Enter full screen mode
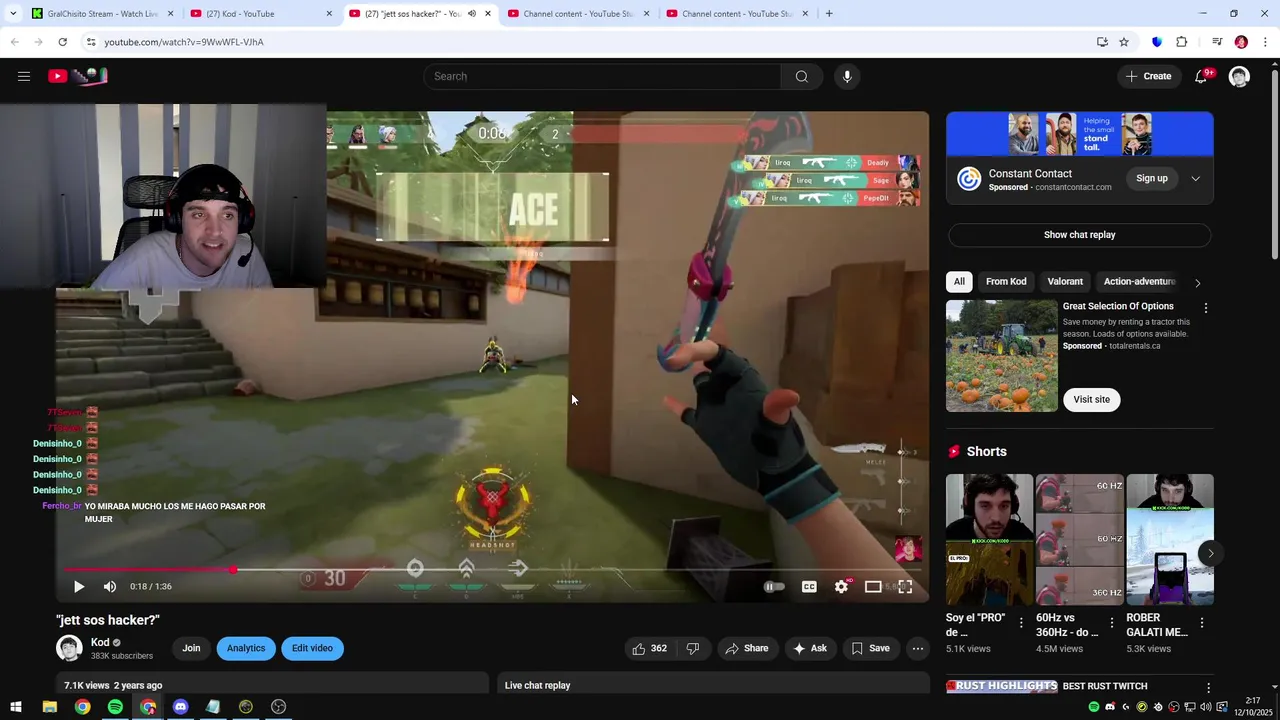This screenshot has width=1280, height=720. click(x=905, y=587)
